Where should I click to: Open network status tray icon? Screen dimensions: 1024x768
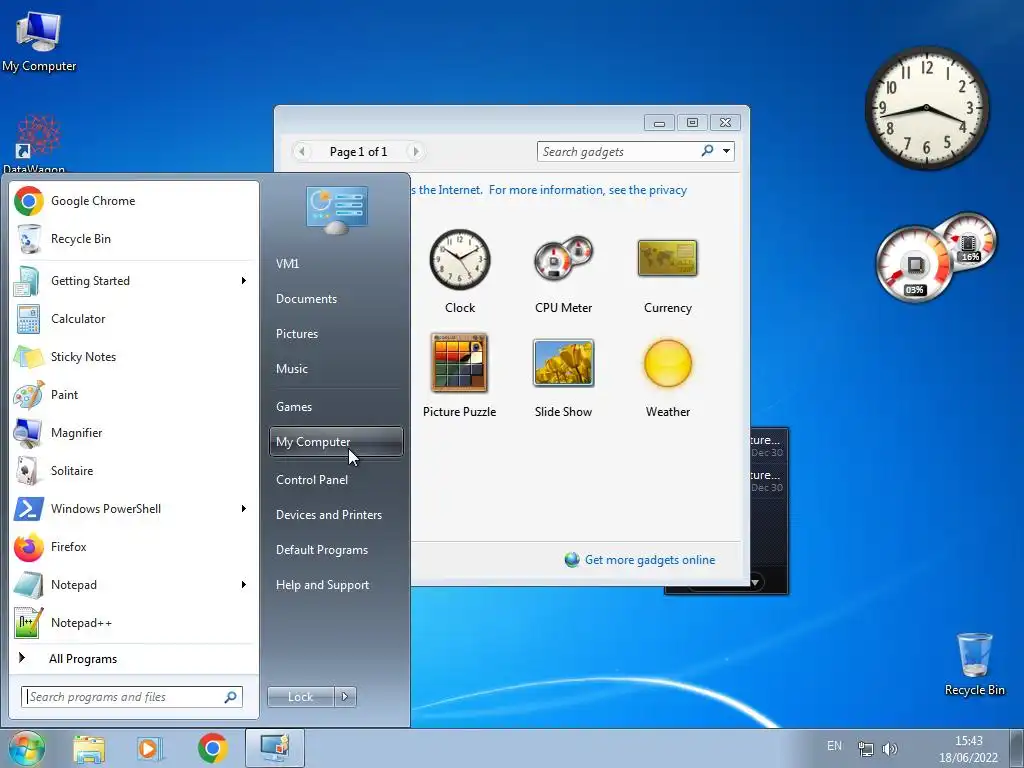point(865,748)
